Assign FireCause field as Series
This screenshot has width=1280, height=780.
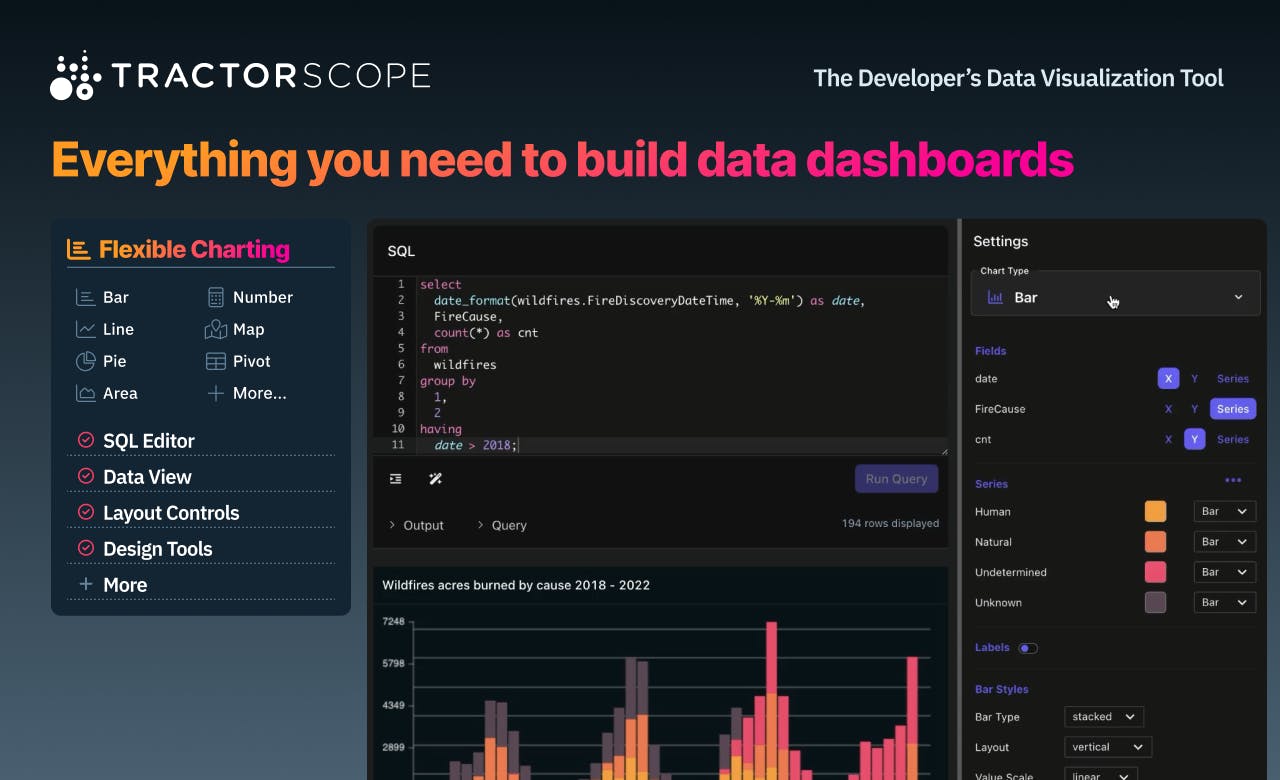1232,409
